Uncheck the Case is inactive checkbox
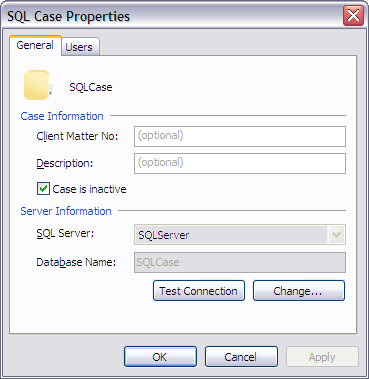The height and width of the screenshot is (379, 369). pyautogui.click(x=43, y=189)
